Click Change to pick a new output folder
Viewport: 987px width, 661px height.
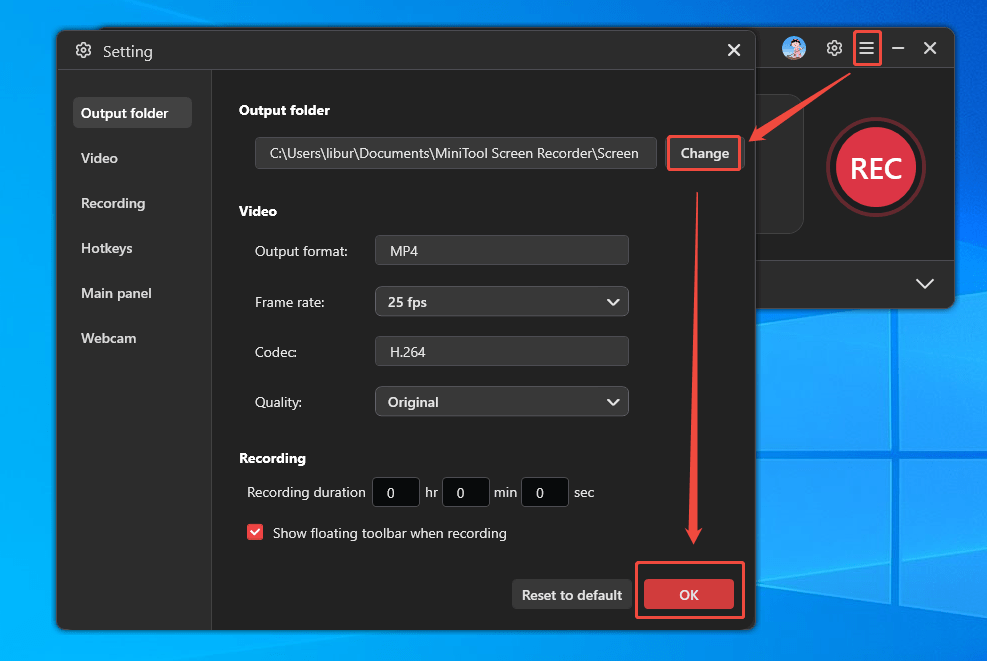pyautogui.click(x=703, y=153)
